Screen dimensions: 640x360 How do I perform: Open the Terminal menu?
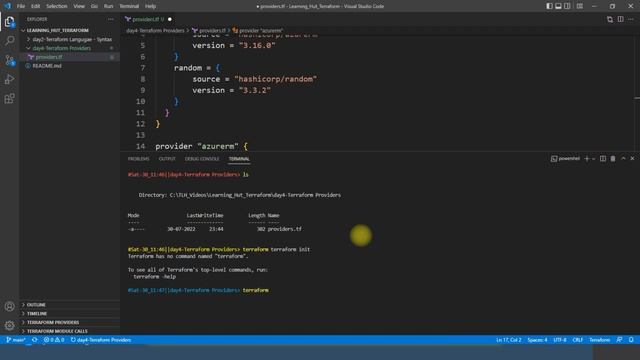(129, 6)
